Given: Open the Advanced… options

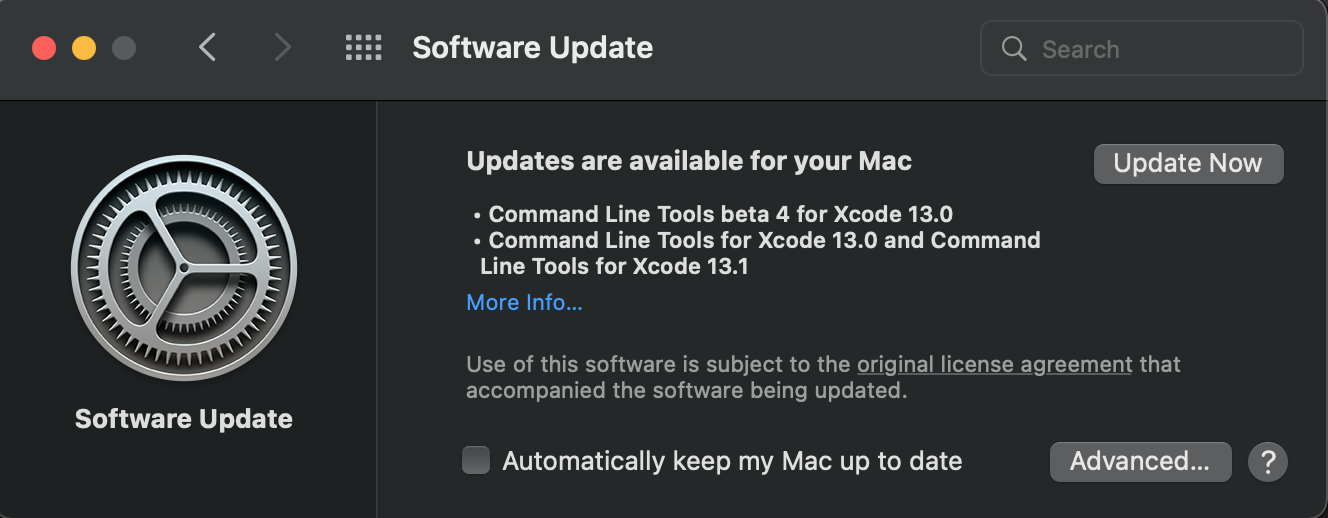Looking at the screenshot, I should coord(1139,461).
